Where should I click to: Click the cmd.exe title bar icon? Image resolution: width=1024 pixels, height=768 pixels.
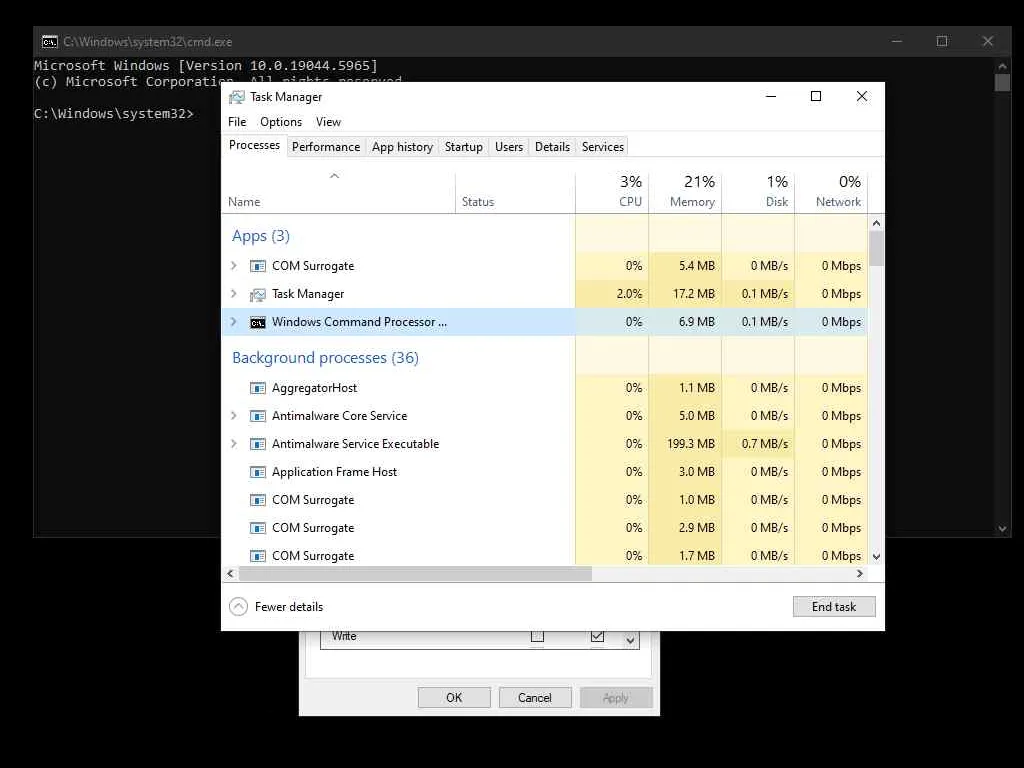[50, 42]
